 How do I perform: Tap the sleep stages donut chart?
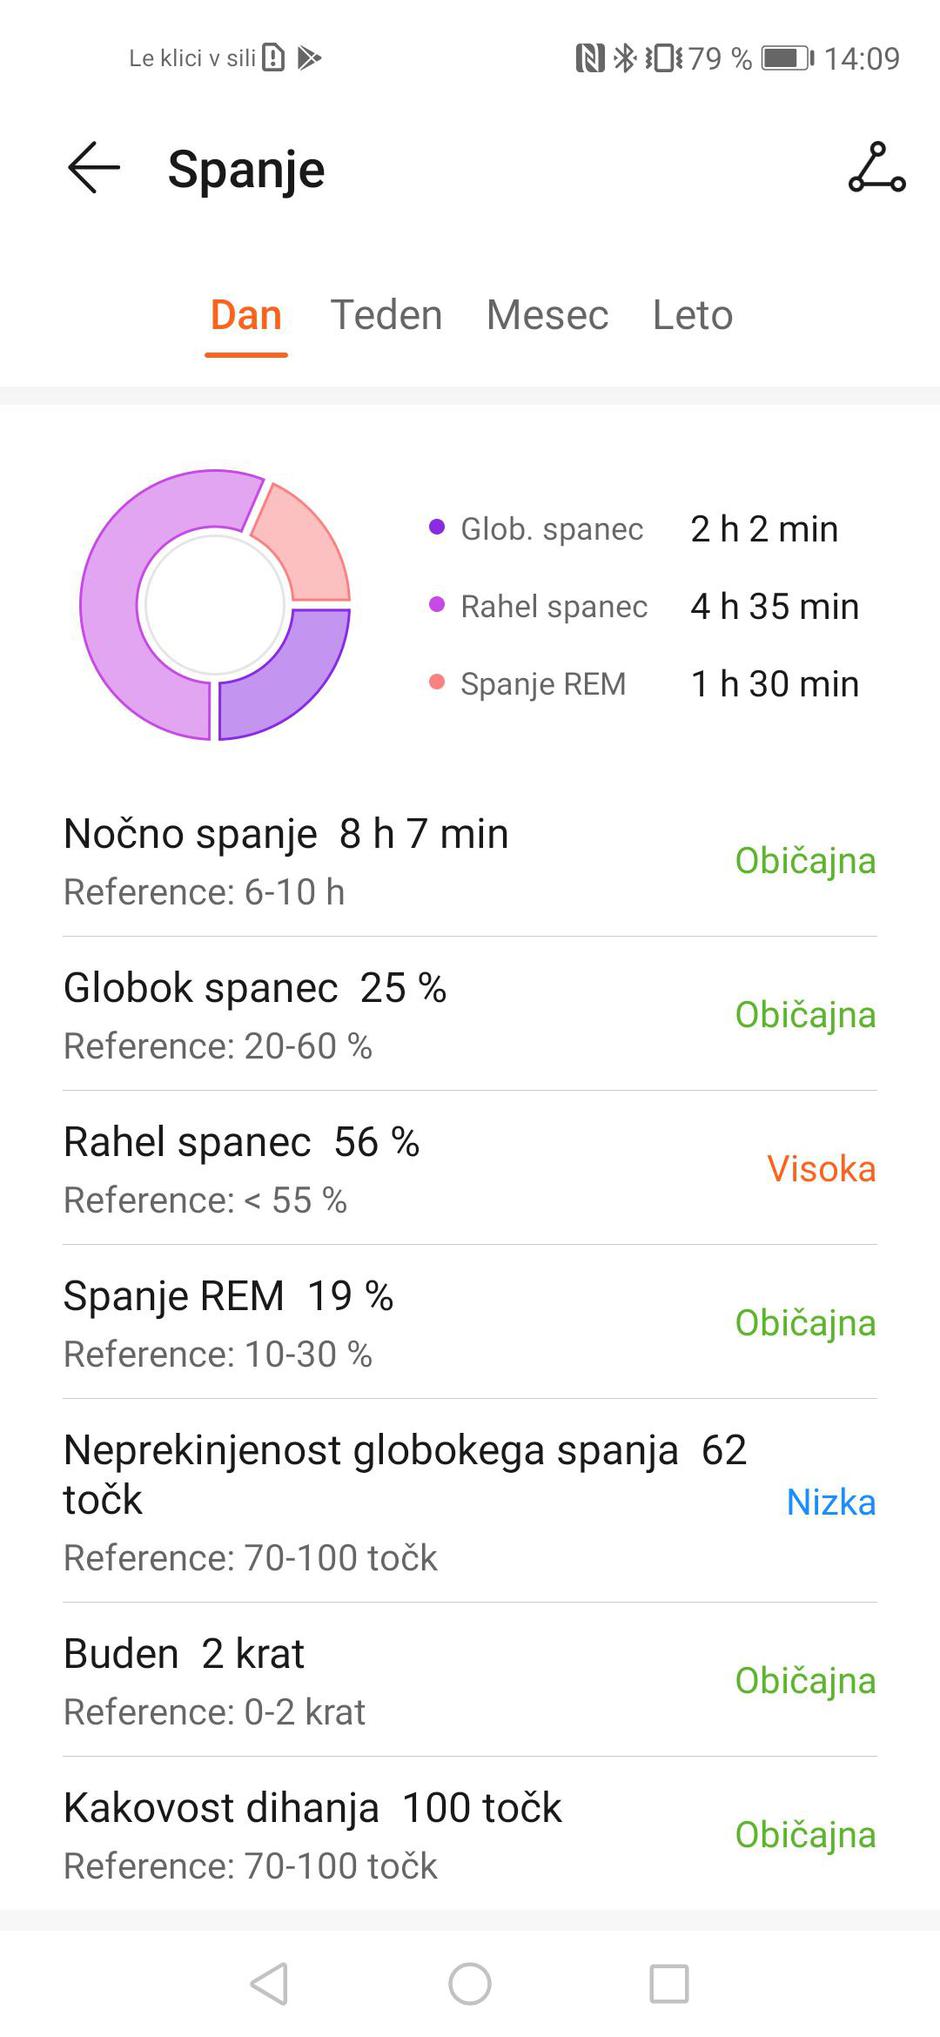[215, 605]
